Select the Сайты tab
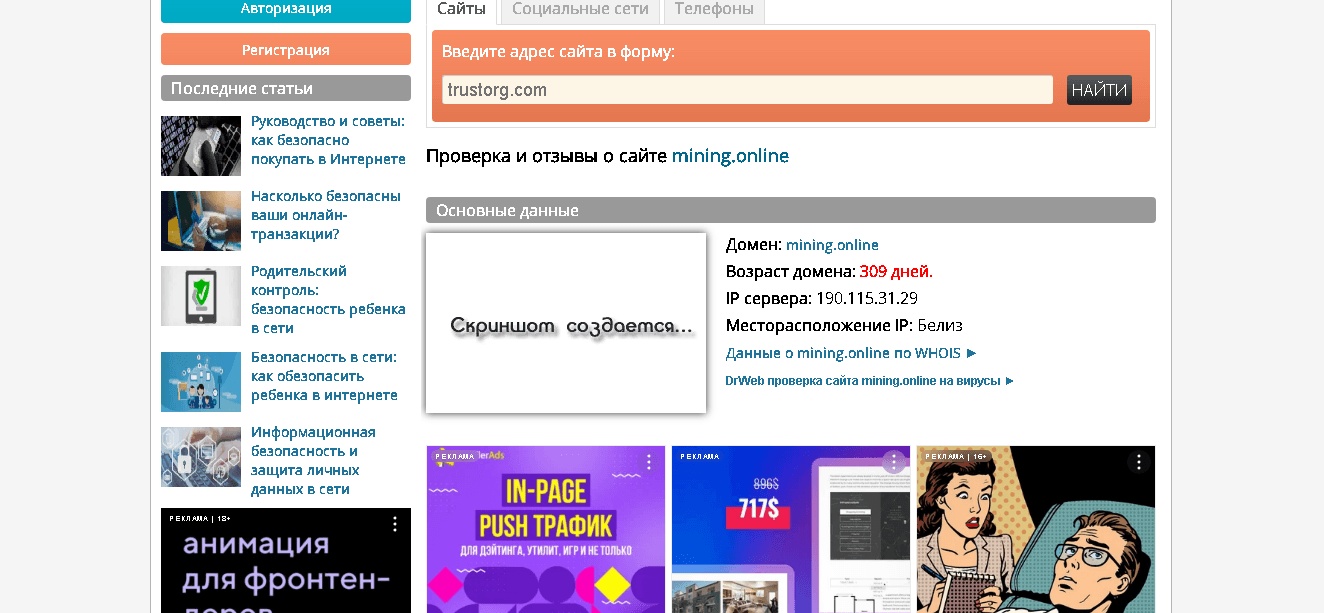Image resolution: width=1324 pixels, height=613 pixels. pyautogui.click(x=460, y=7)
